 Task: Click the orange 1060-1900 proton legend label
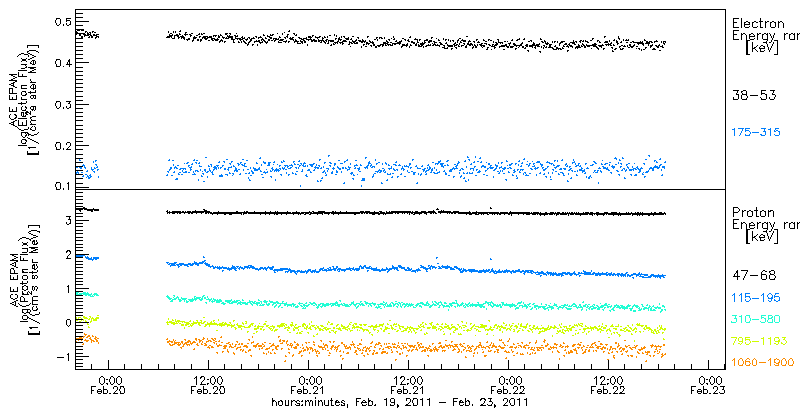point(763,363)
